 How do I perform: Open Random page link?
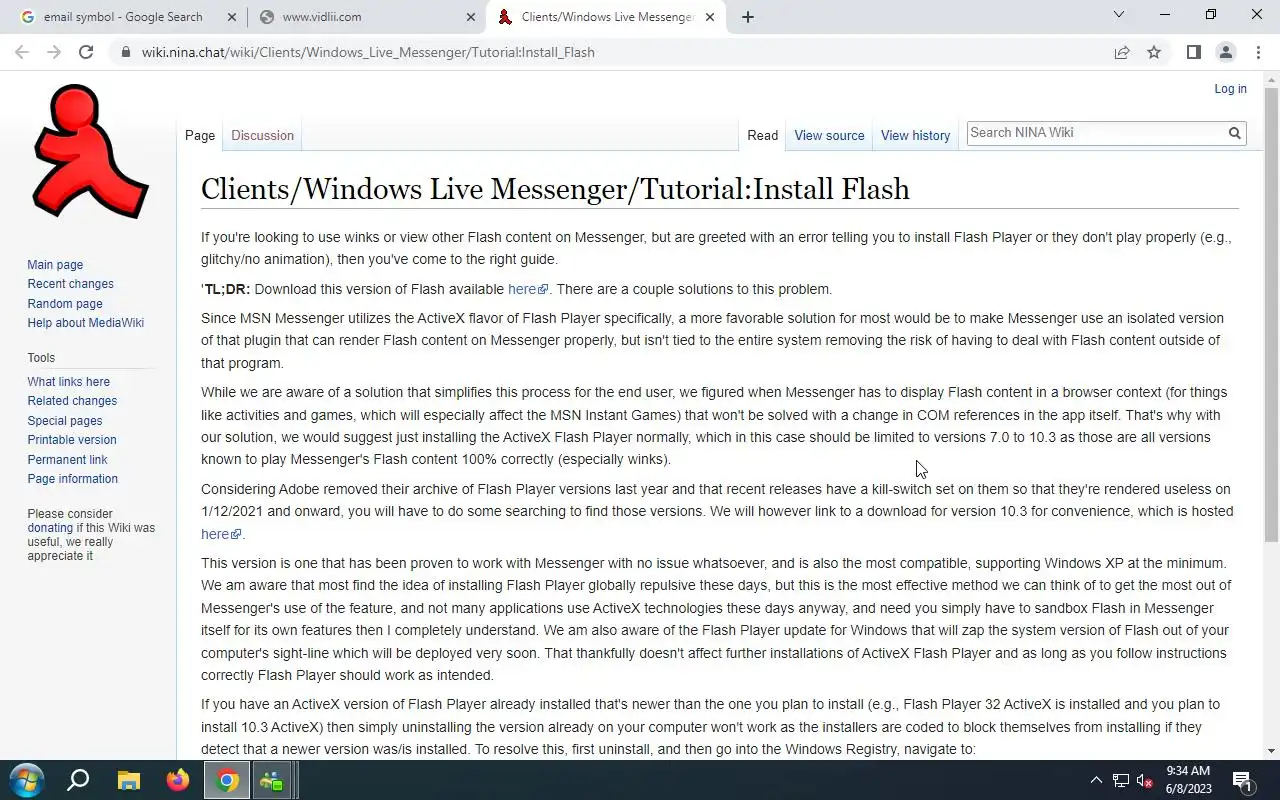pyautogui.click(x=65, y=304)
